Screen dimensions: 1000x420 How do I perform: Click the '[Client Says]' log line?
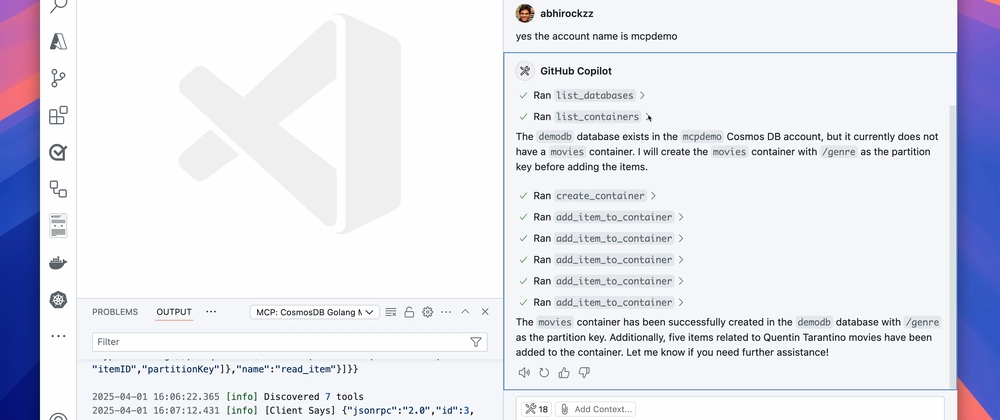(283, 411)
